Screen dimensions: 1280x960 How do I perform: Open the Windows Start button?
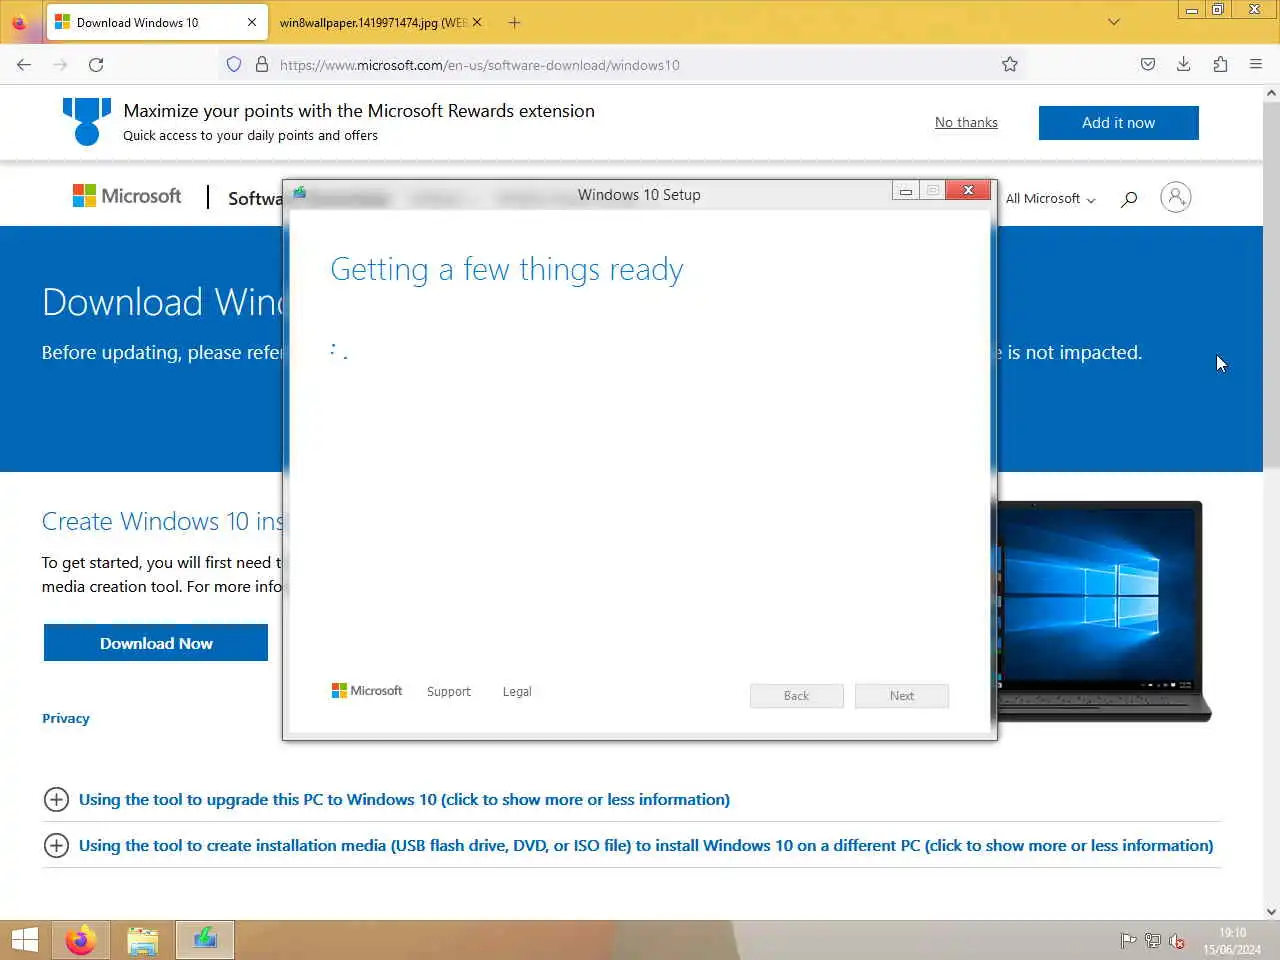pyautogui.click(x=24, y=940)
